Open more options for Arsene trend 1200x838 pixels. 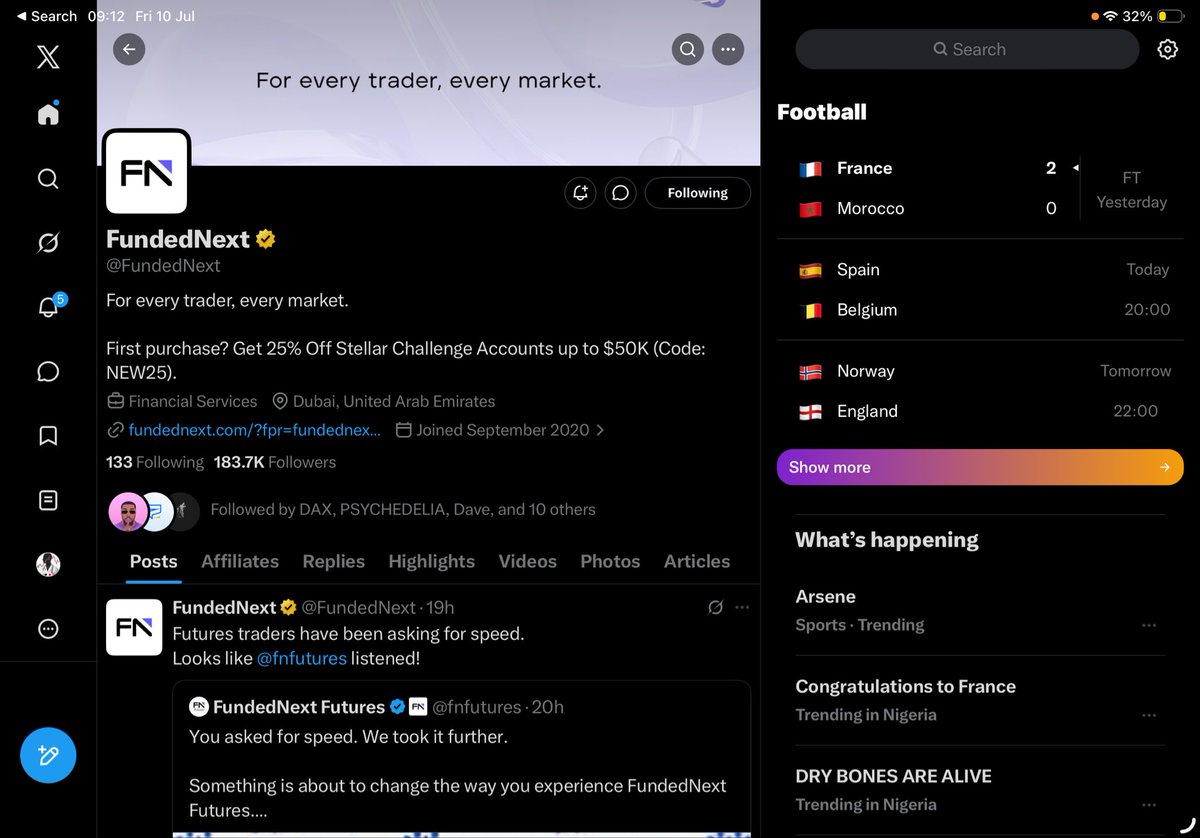click(x=1149, y=625)
